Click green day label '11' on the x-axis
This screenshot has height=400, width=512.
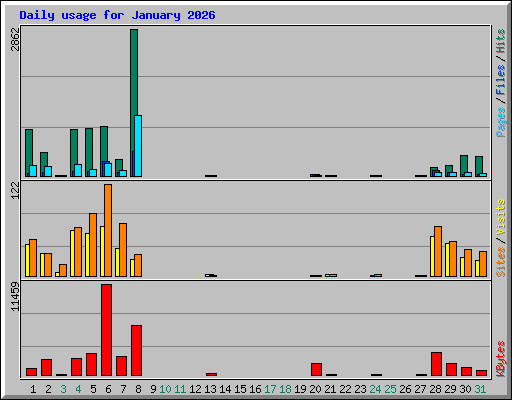[x=180, y=389]
